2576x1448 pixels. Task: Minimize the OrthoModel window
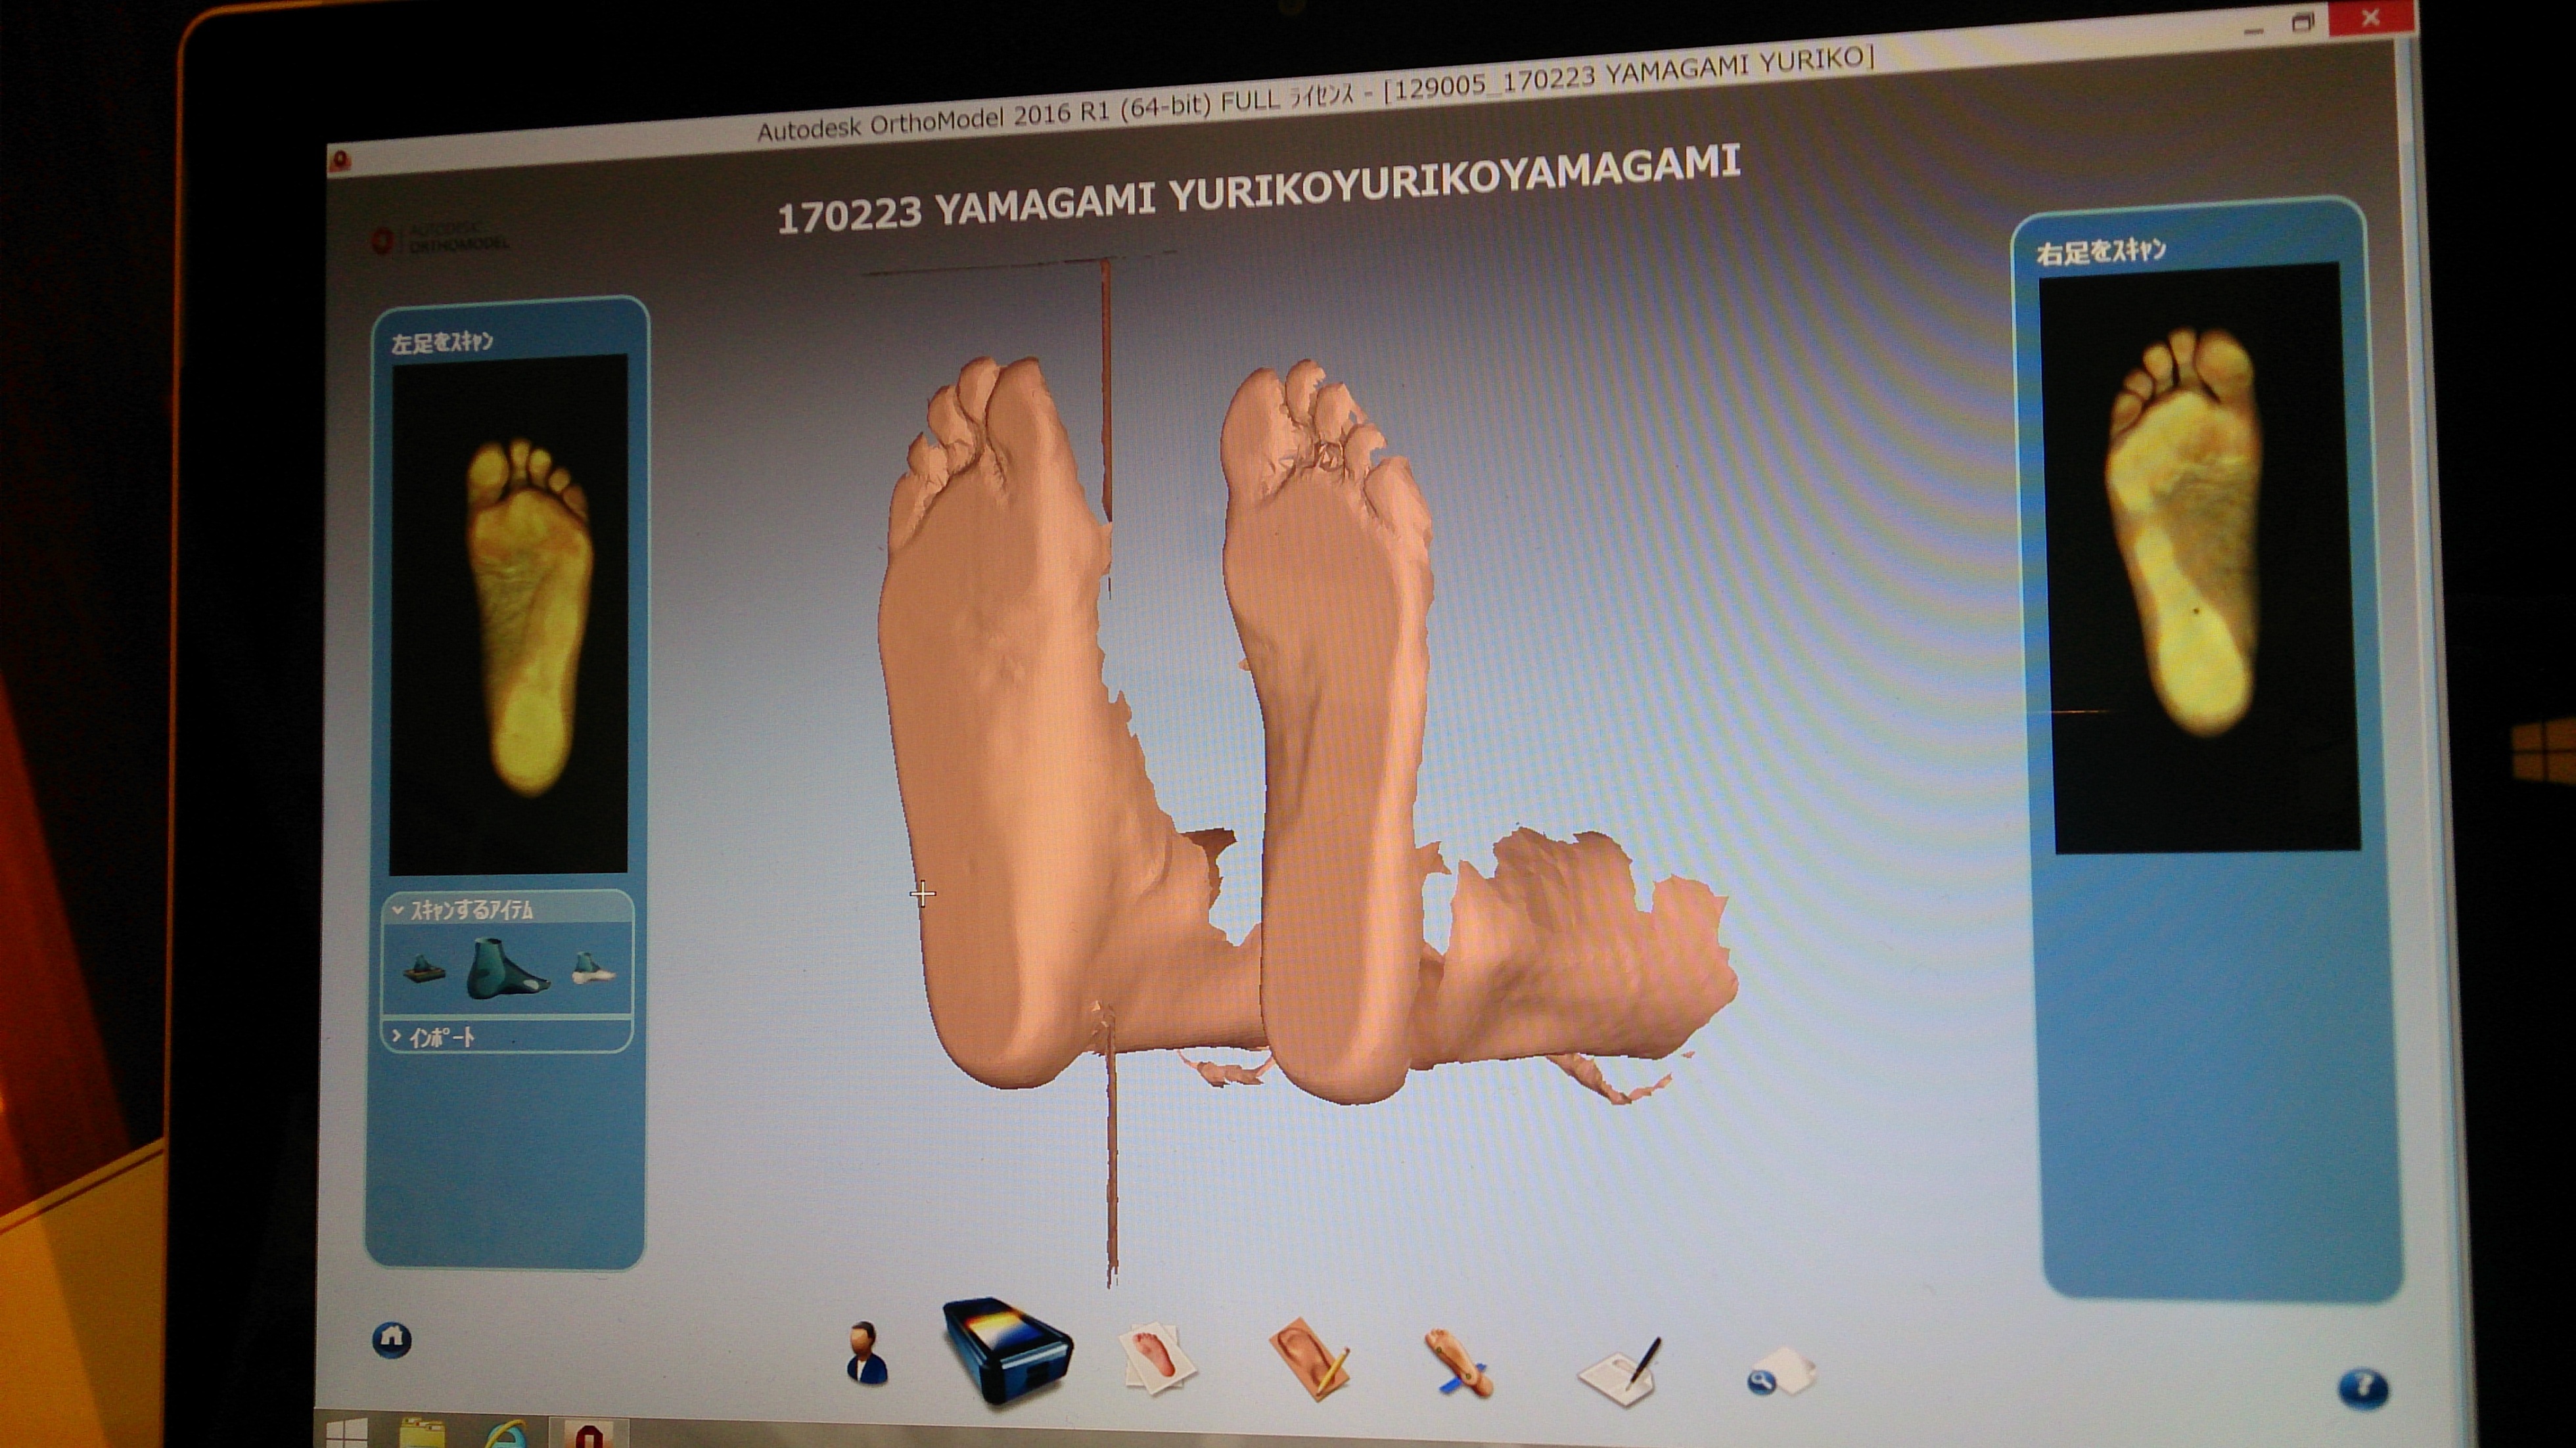point(2254,32)
